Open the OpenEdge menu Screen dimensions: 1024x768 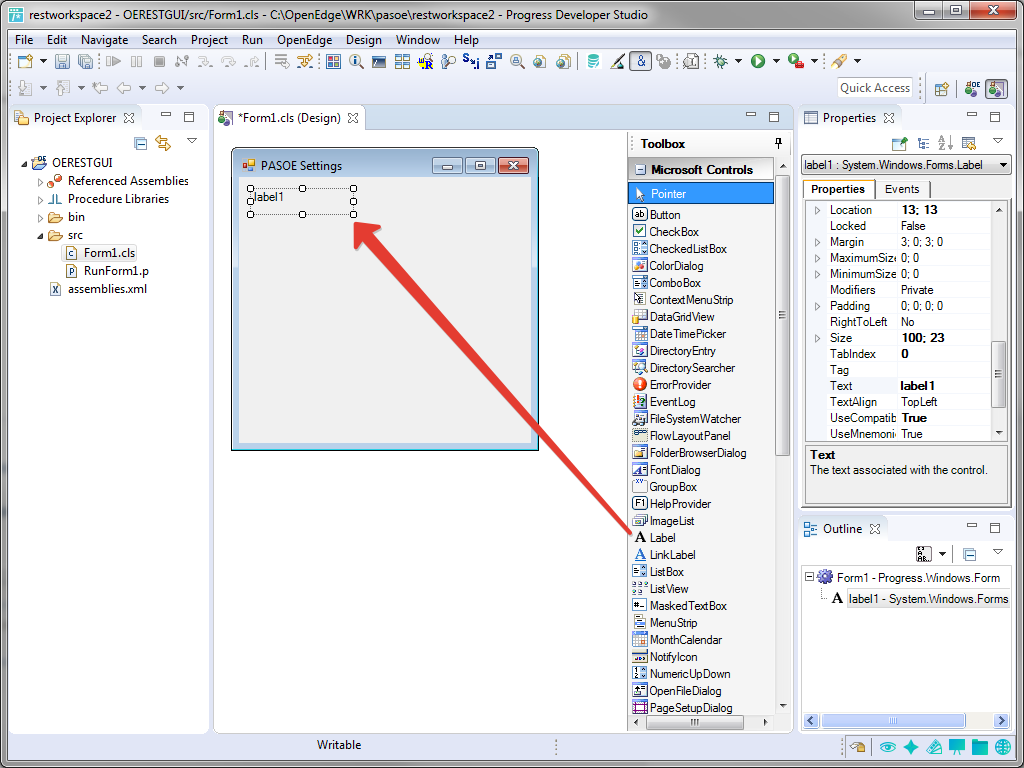304,40
